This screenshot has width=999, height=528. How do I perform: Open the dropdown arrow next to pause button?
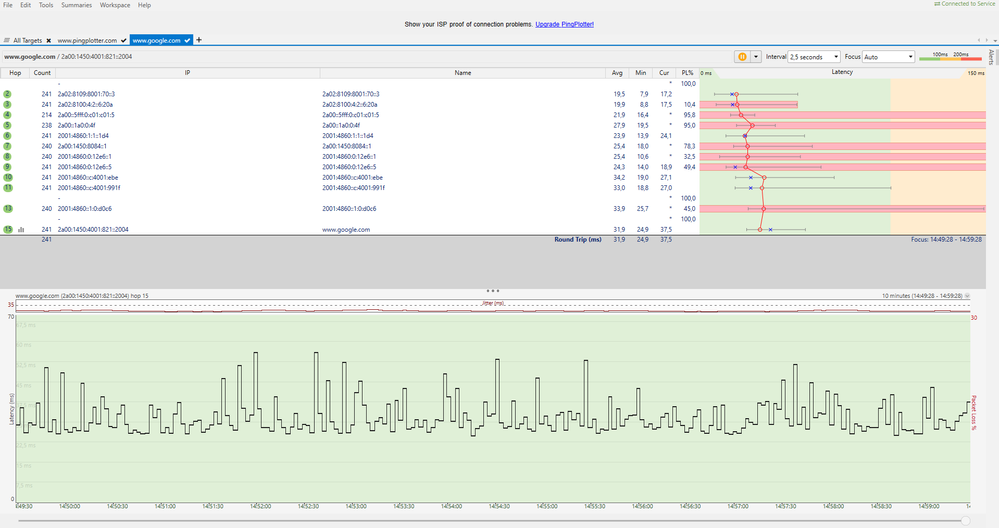coord(757,57)
